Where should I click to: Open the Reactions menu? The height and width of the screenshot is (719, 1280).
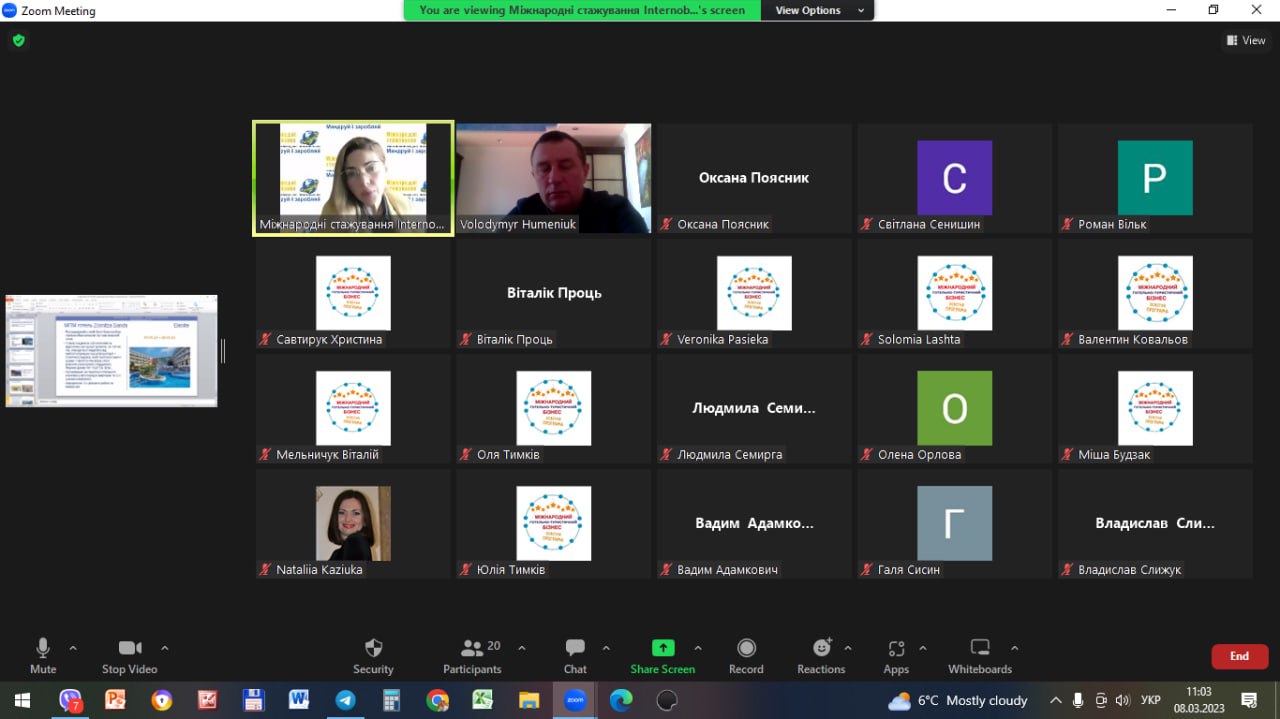pos(821,649)
